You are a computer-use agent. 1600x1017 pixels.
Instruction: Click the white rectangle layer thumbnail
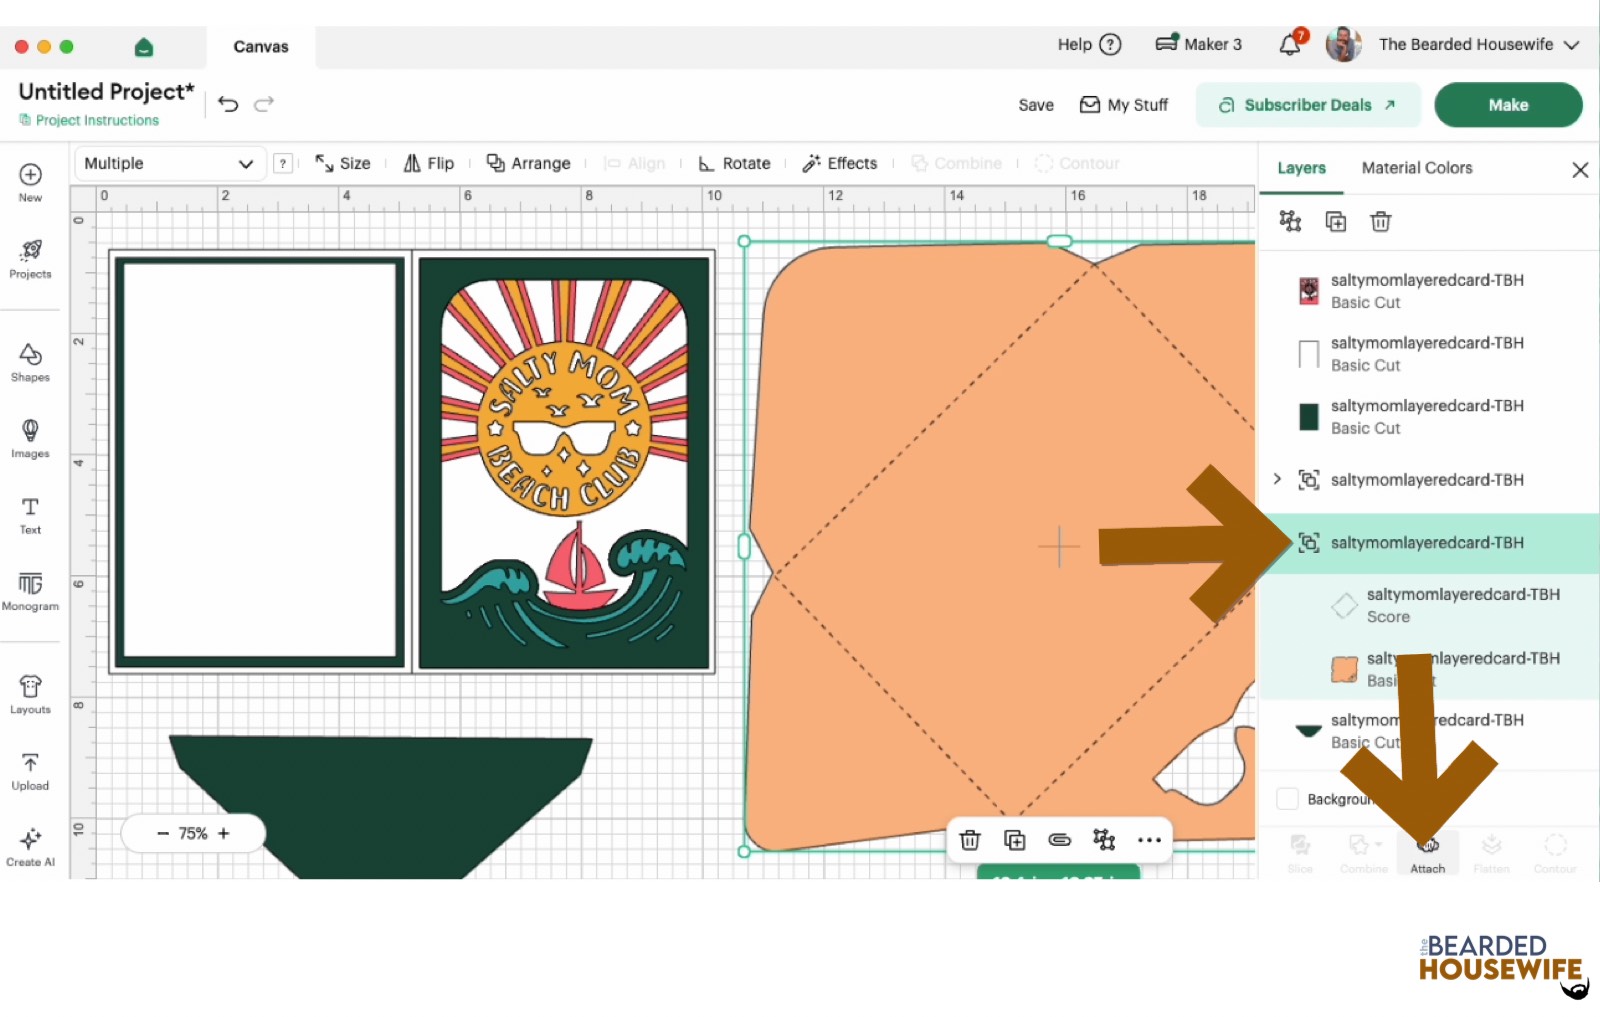[x=1308, y=354]
